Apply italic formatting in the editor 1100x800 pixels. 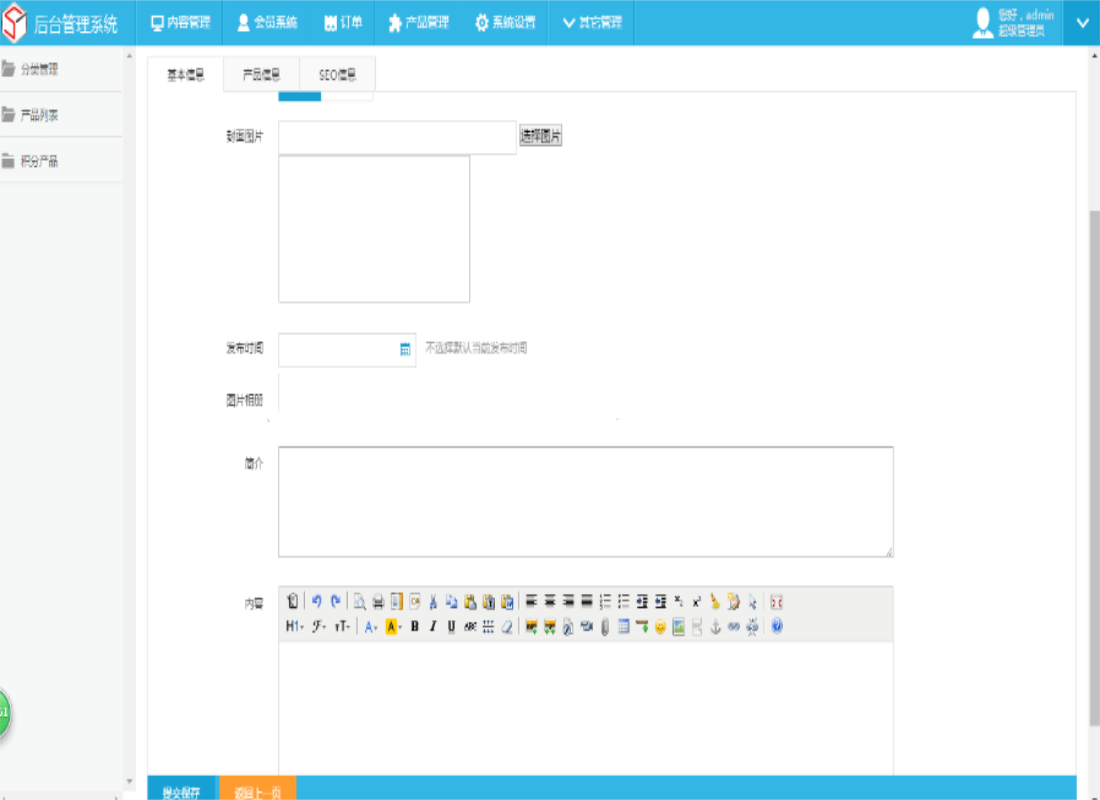tap(433, 627)
